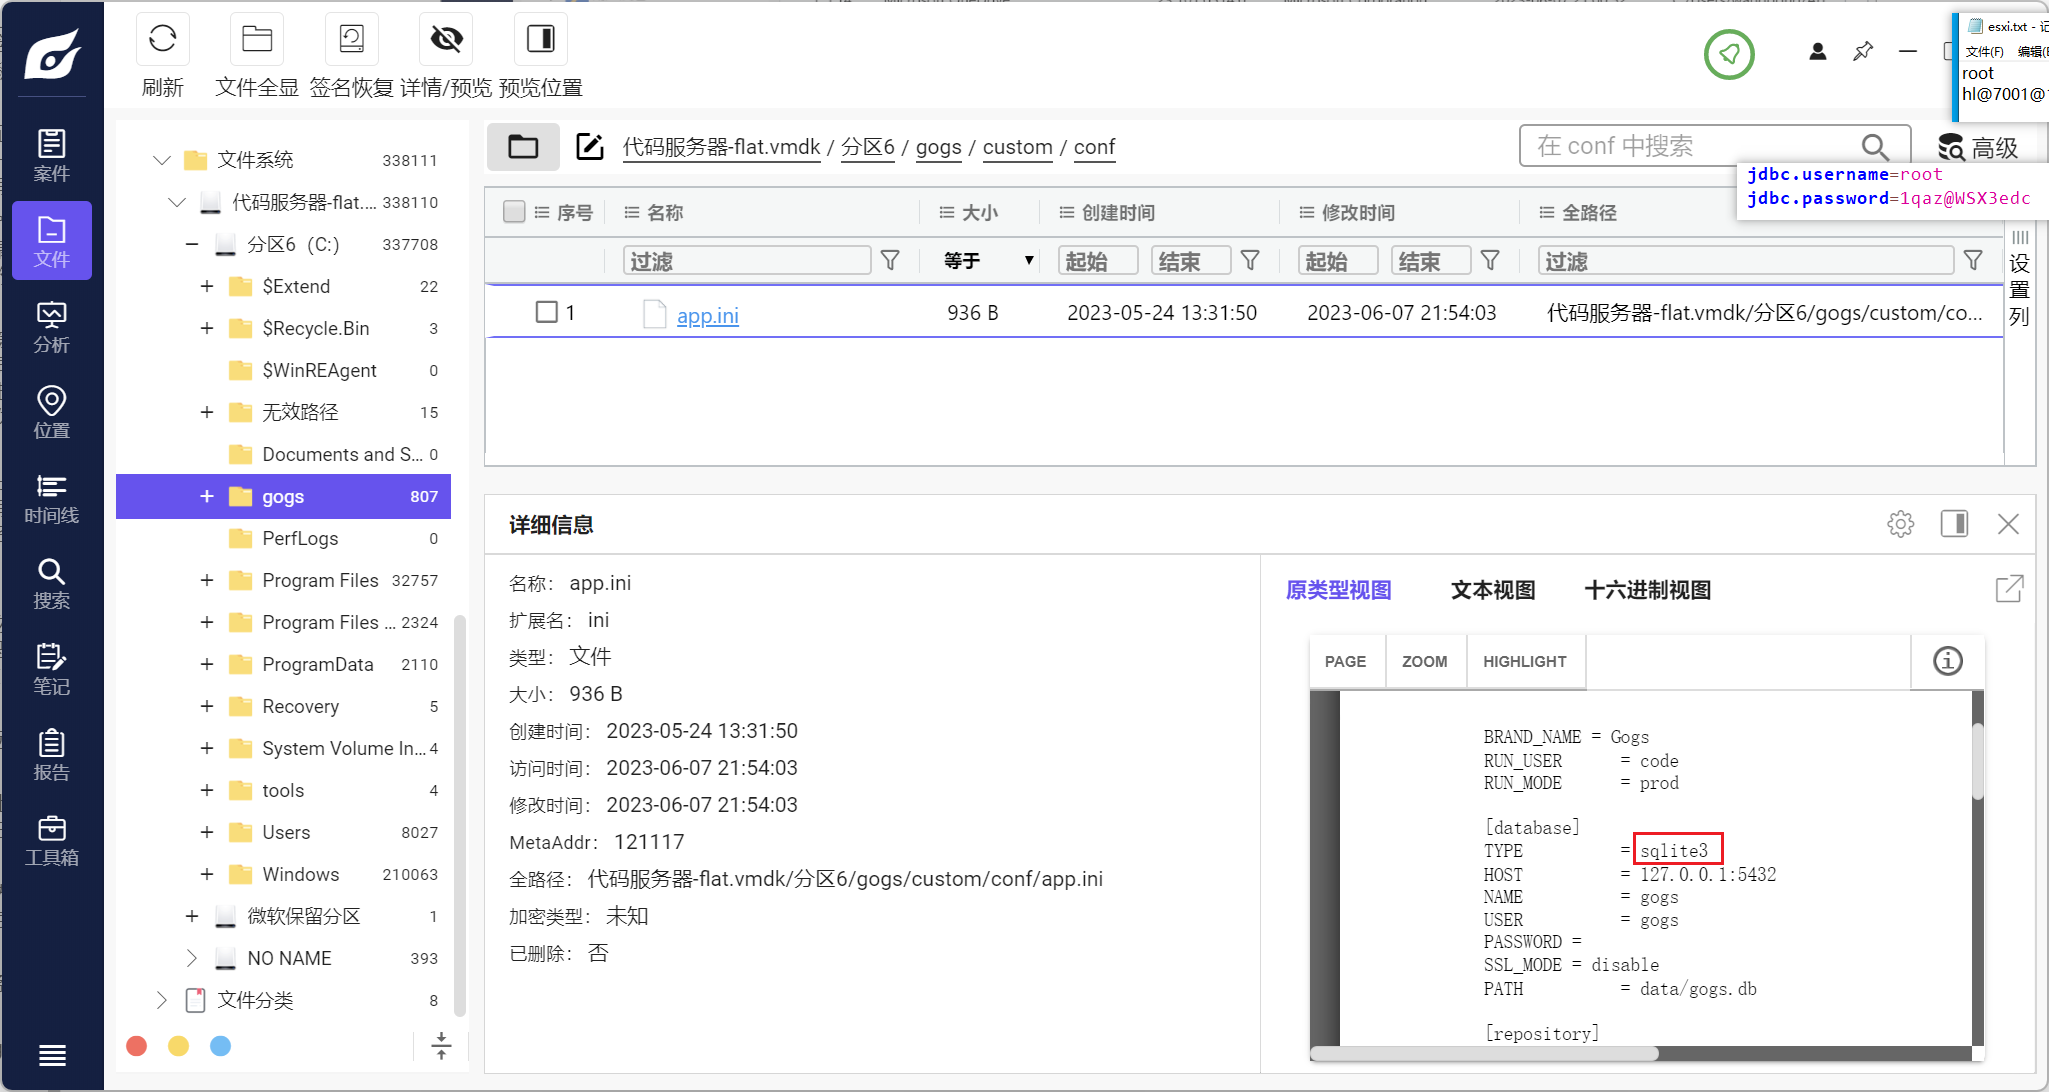
Task: Click the 名称 filter input field
Action: point(747,261)
